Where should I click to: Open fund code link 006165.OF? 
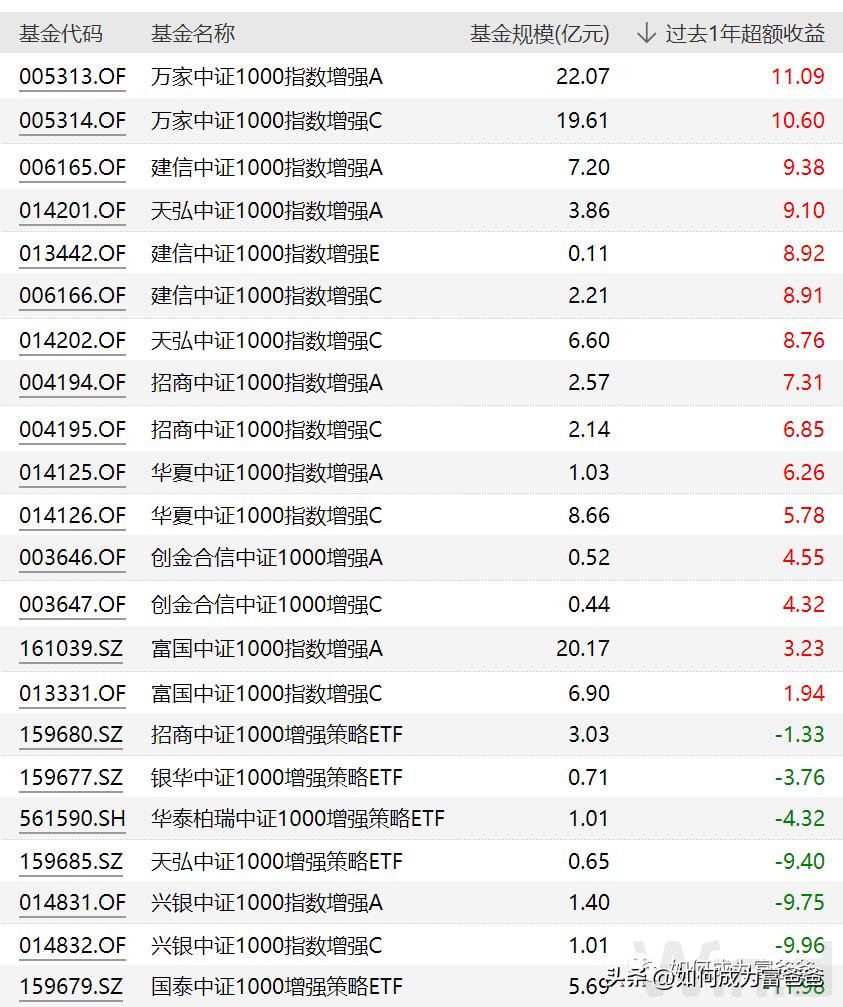coord(73,168)
